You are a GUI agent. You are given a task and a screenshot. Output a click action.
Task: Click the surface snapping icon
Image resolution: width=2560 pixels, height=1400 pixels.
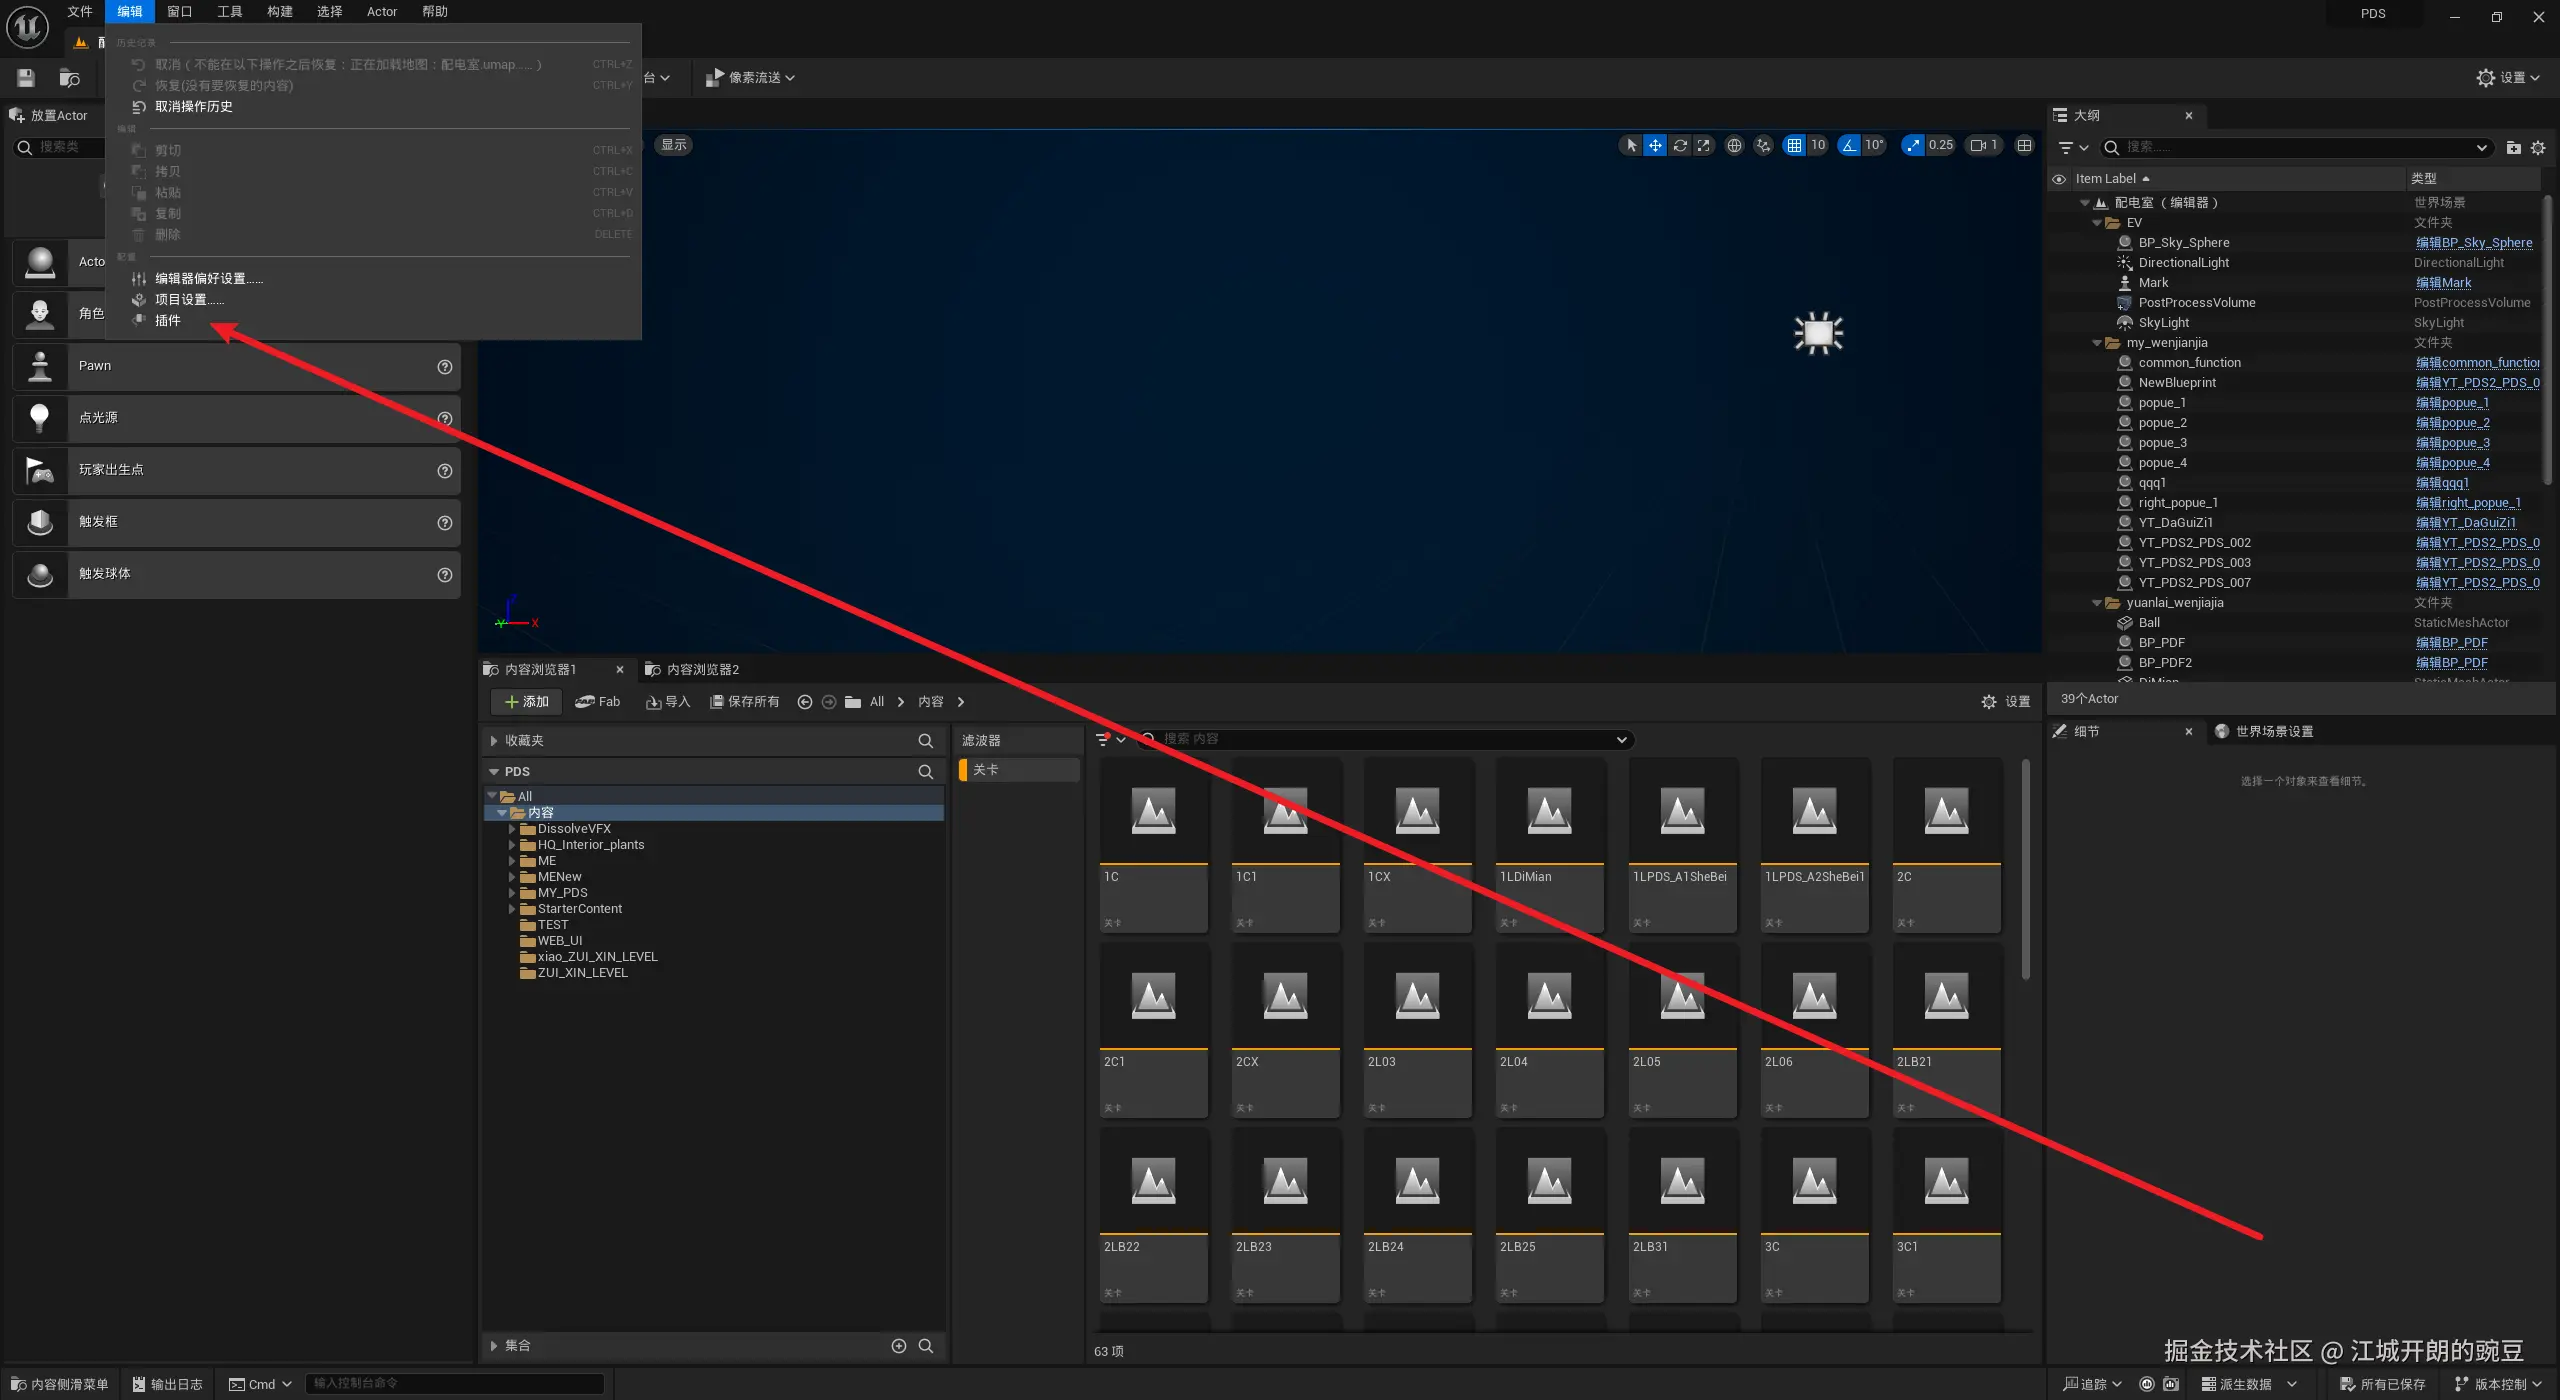click(x=1763, y=146)
